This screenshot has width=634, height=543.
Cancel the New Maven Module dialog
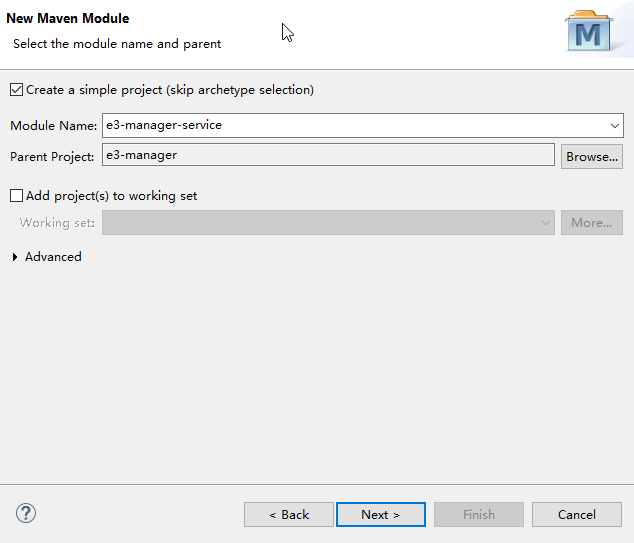point(576,514)
